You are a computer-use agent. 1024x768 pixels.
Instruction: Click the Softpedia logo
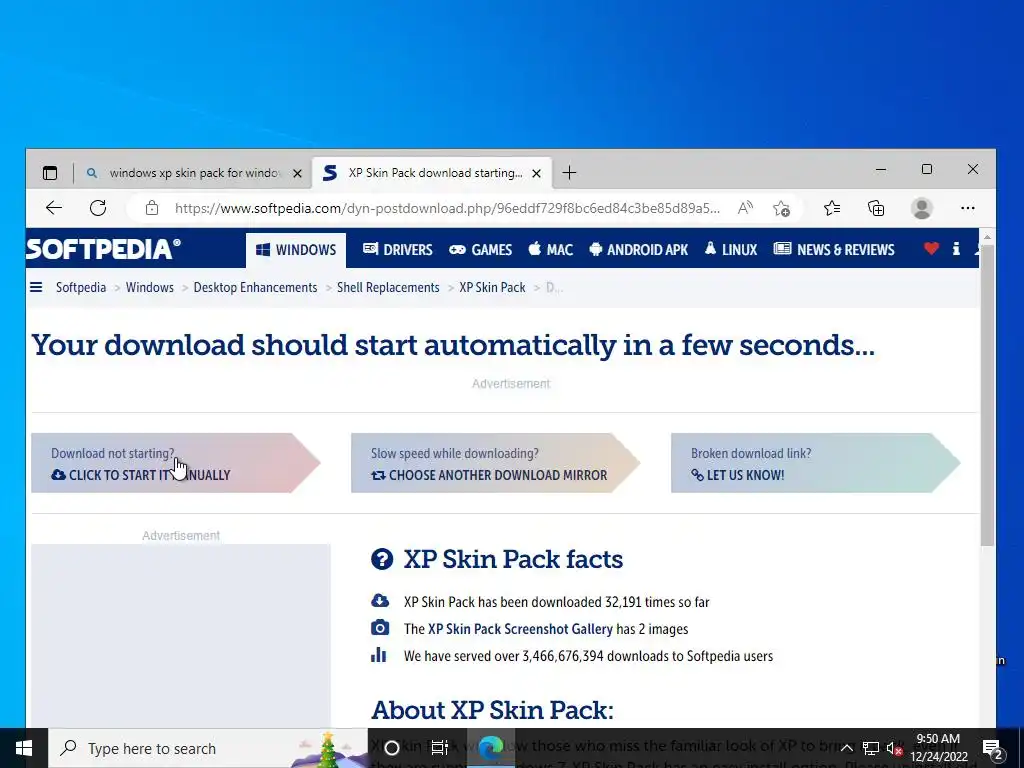(x=103, y=249)
